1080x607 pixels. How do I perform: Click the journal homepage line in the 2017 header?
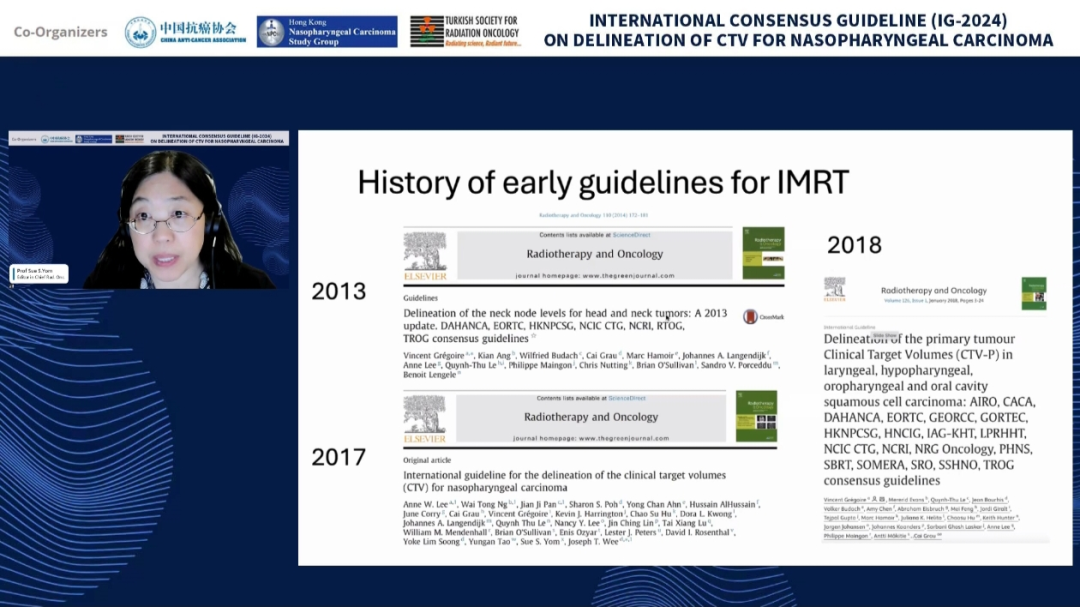[591, 438]
